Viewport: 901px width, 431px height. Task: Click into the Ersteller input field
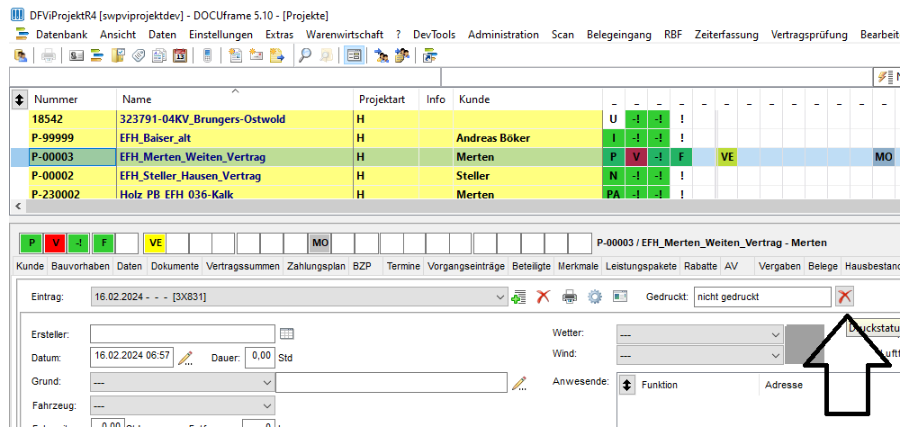183,333
